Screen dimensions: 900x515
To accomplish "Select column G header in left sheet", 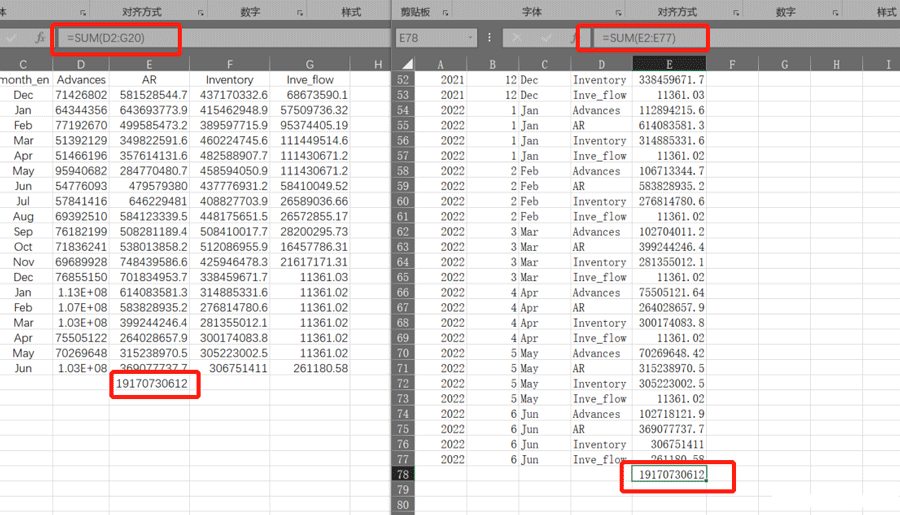I will 310,63.
